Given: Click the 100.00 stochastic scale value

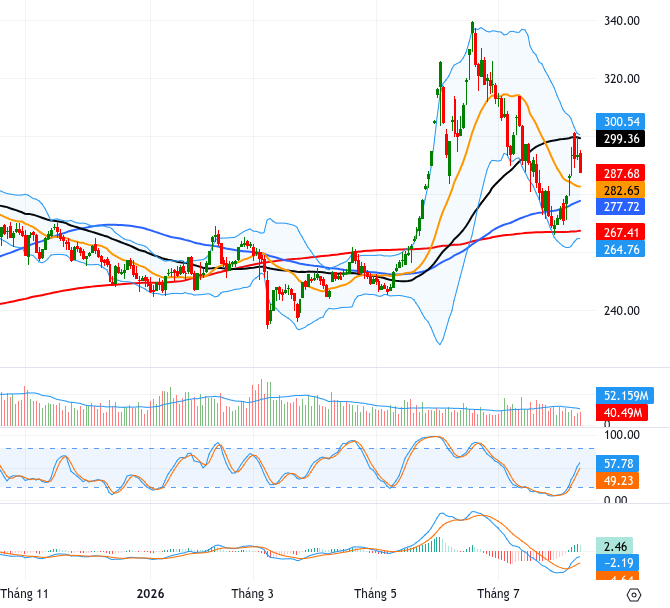Looking at the screenshot, I should [x=622, y=435].
